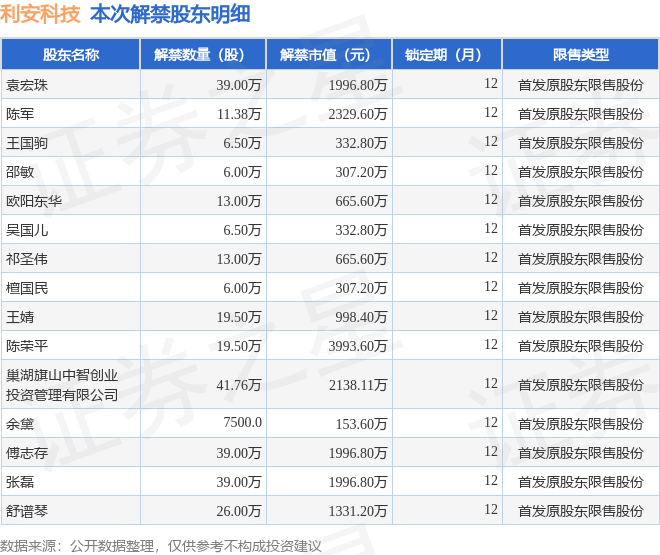Image resolution: width=660 pixels, height=555 pixels.
Task: Click shareholder name 陈军
Action: click(20, 114)
